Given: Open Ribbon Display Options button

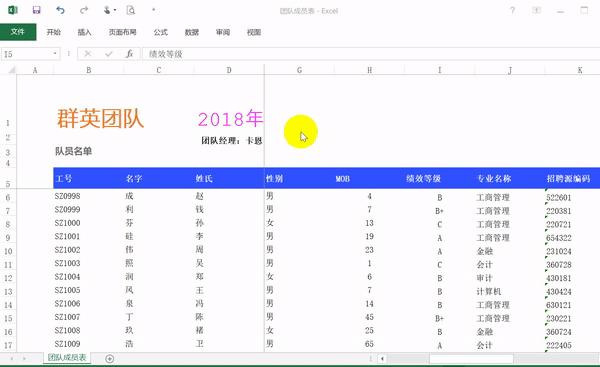Looking at the screenshot, I should pos(536,10).
